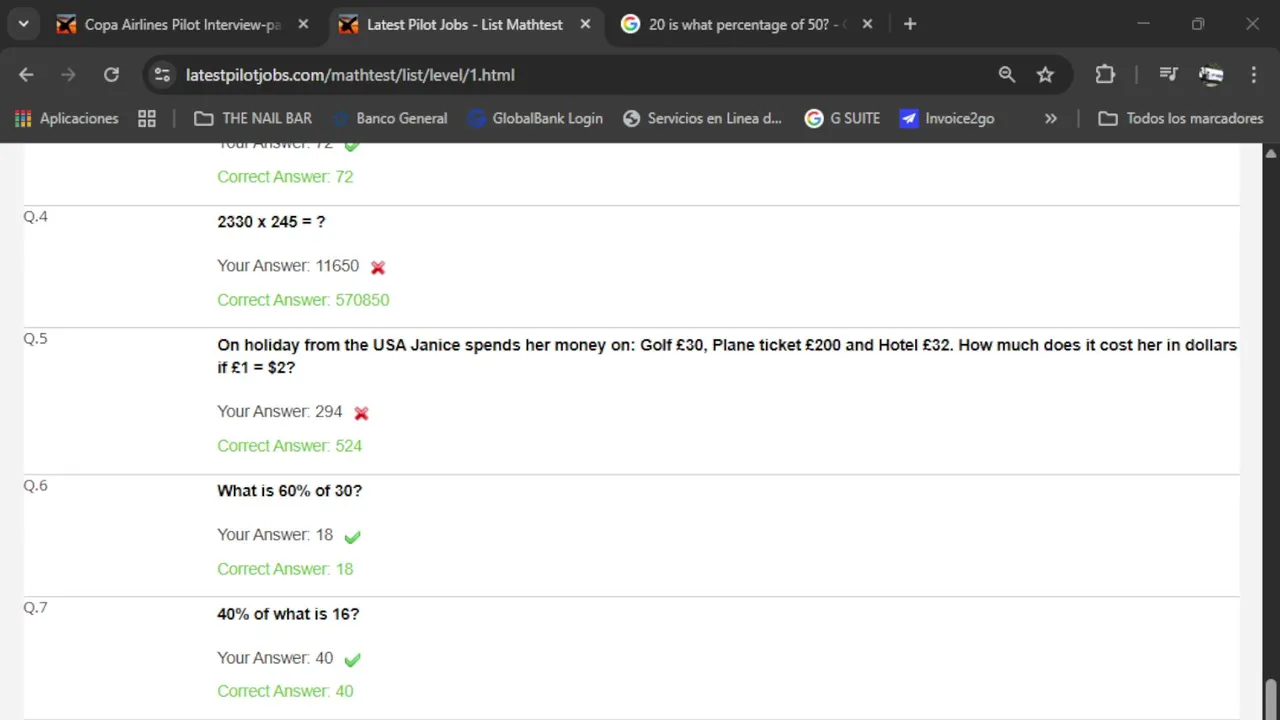This screenshot has width=1280, height=720.
Task: Click the Q.5 question number label
Action: pos(36,339)
